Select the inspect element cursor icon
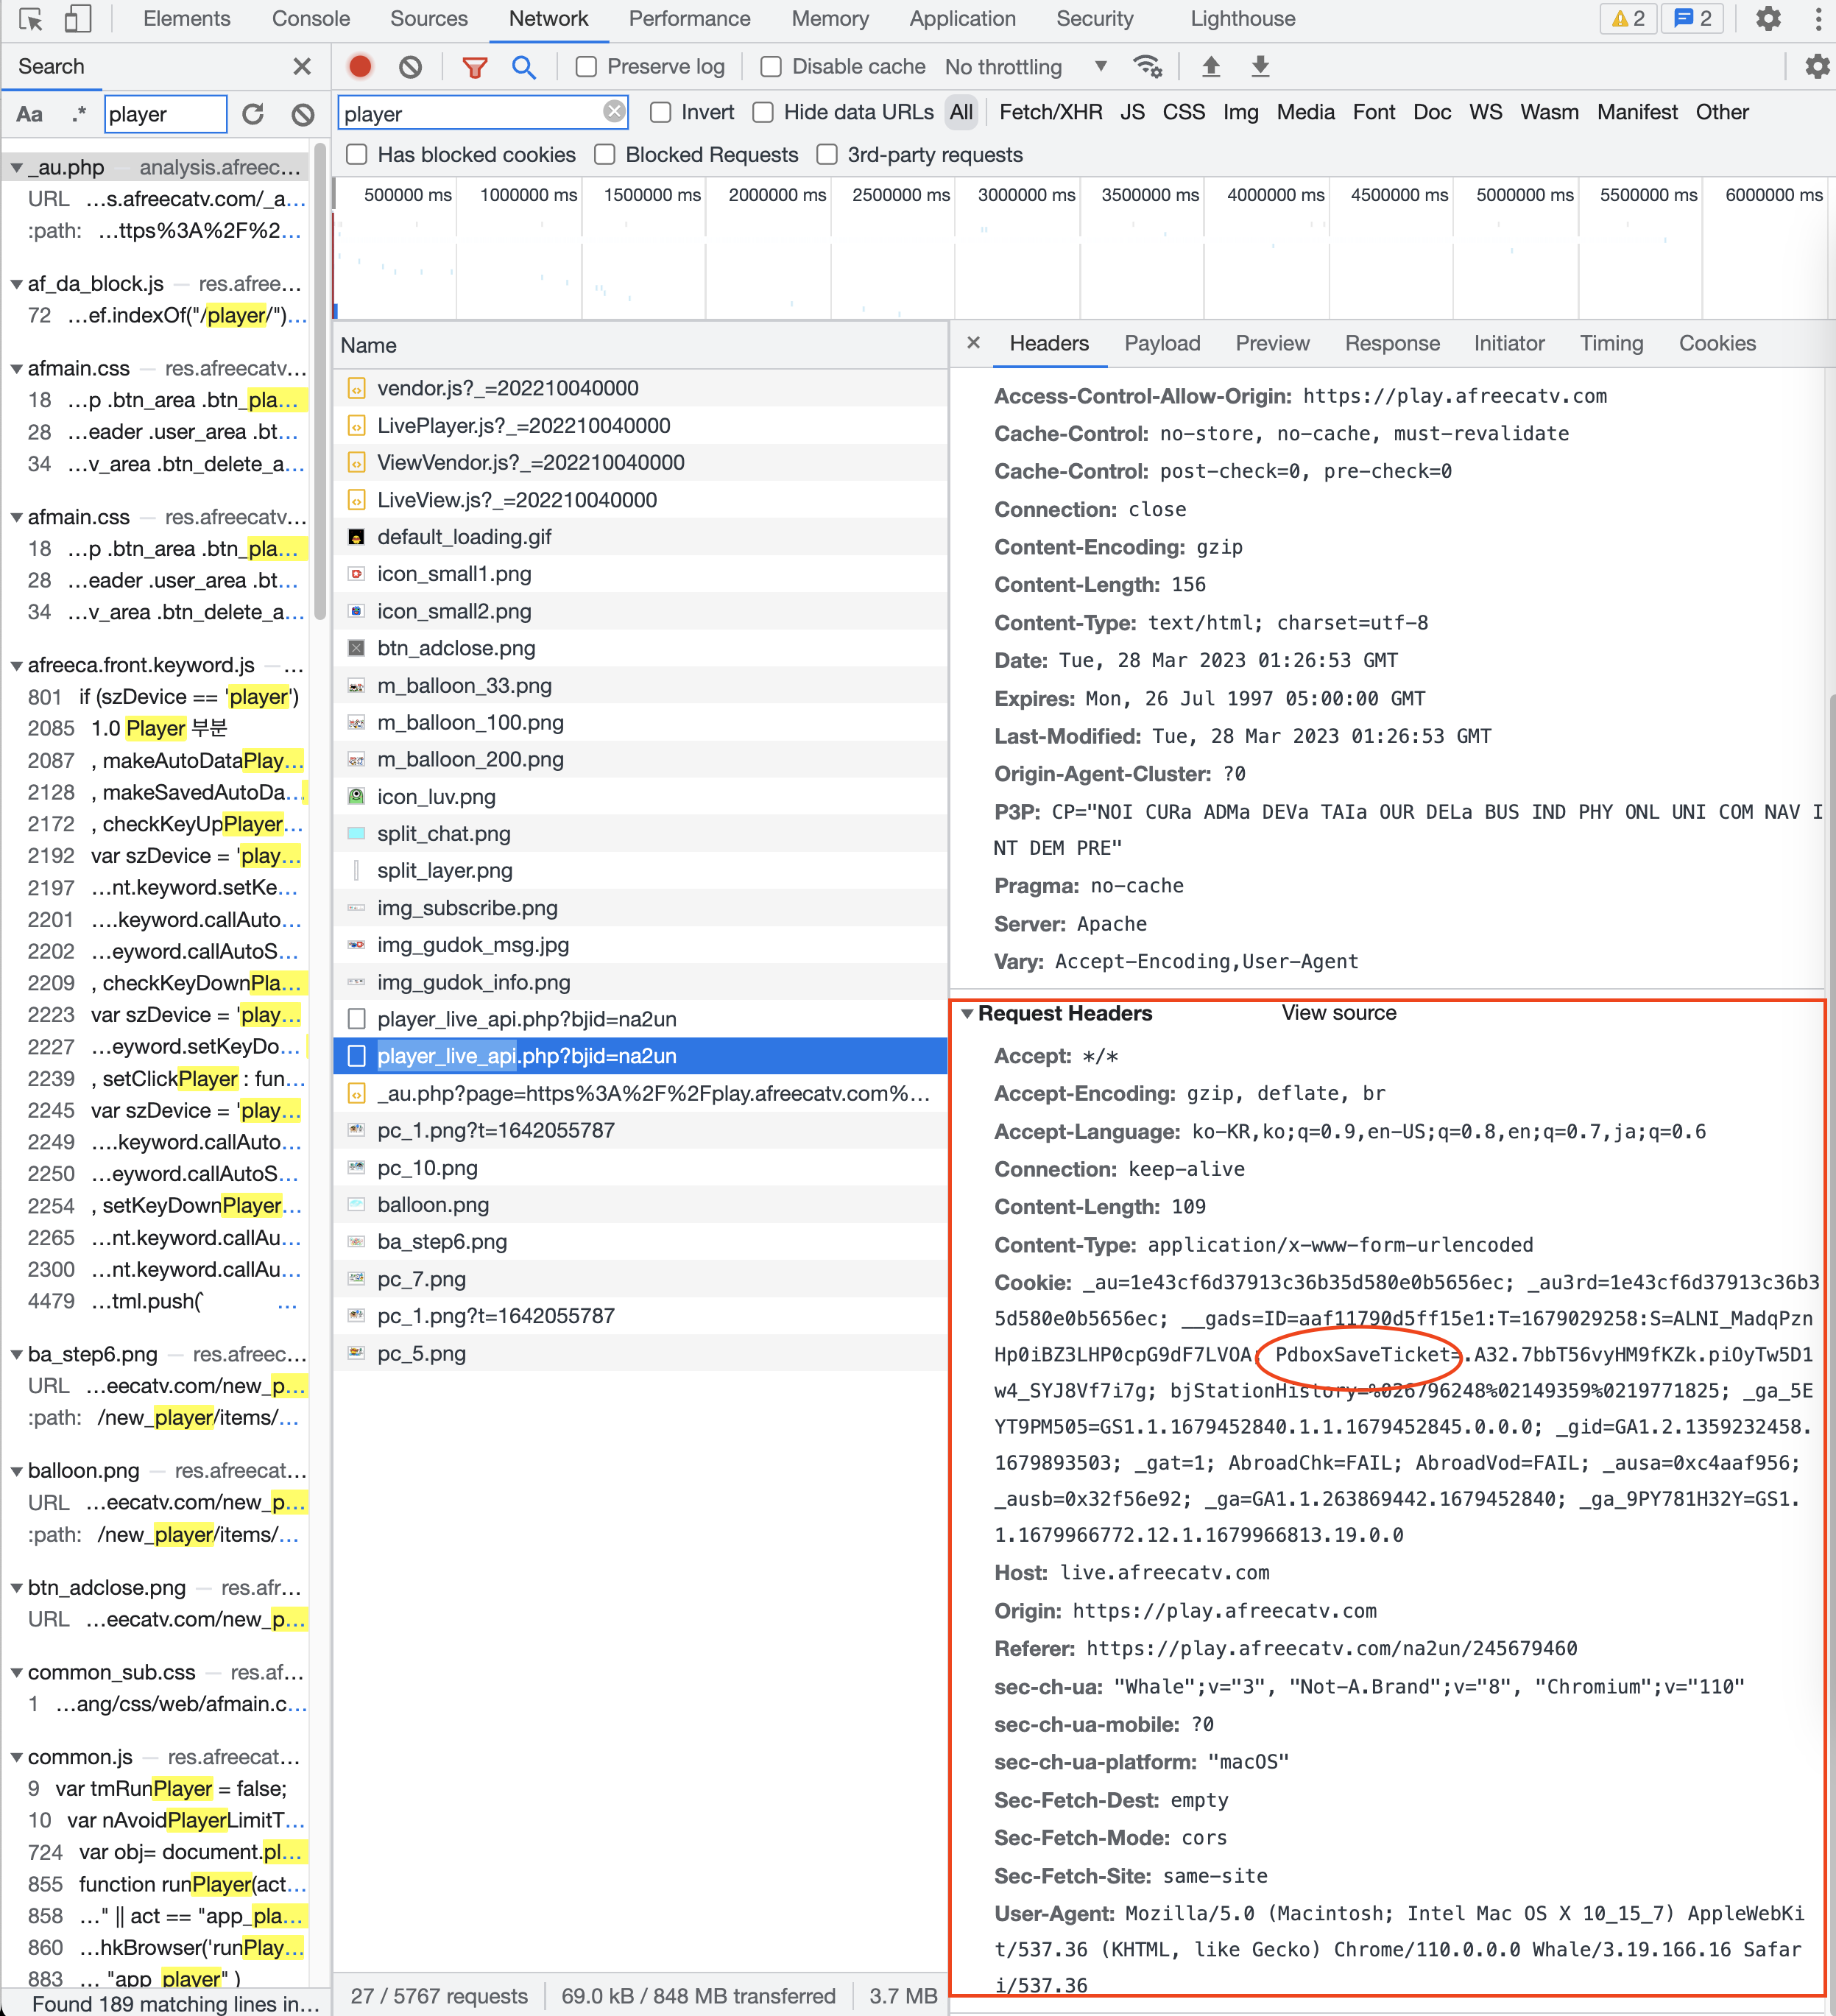Viewport: 1836px width, 2016px height. (30, 19)
